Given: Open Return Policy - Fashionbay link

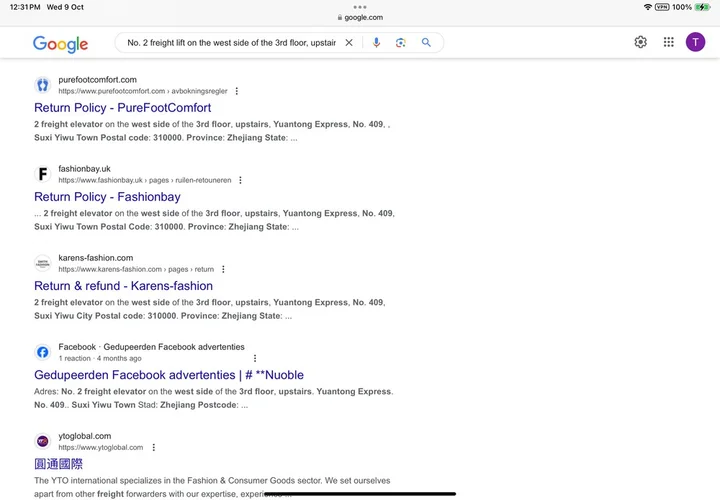Looking at the screenshot, I should point(107,197).
